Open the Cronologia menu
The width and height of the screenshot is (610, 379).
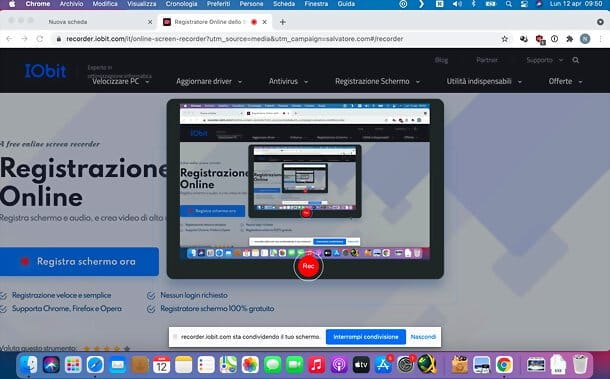click(181, 4)
